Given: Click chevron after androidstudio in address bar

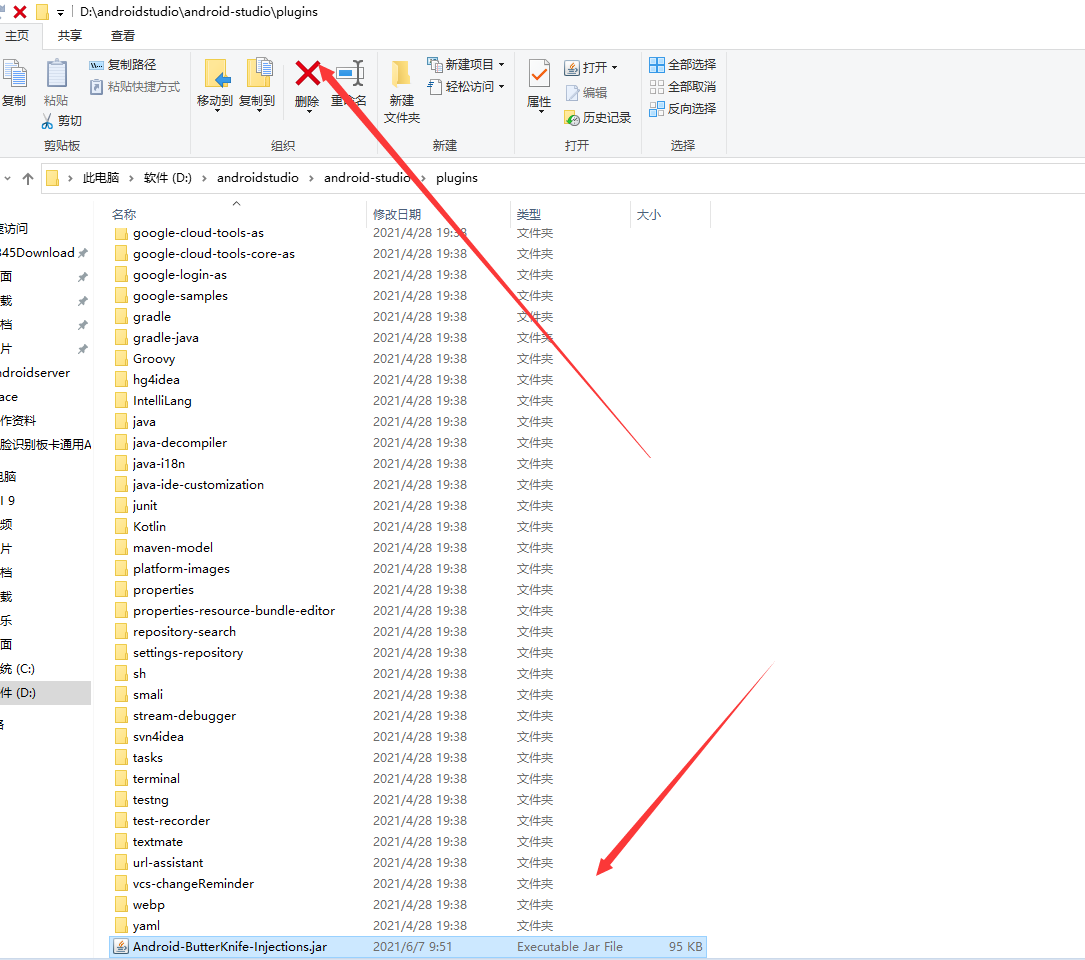Looking at the screenshot, I should (311, 179).
